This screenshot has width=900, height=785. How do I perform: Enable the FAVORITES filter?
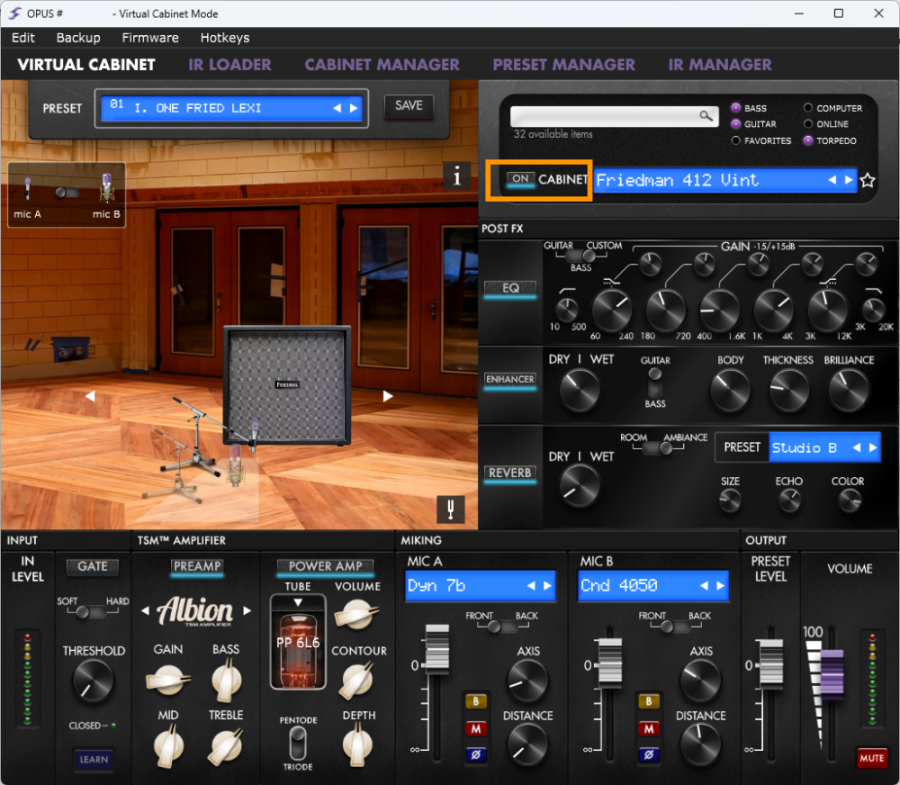click(735, 141)
